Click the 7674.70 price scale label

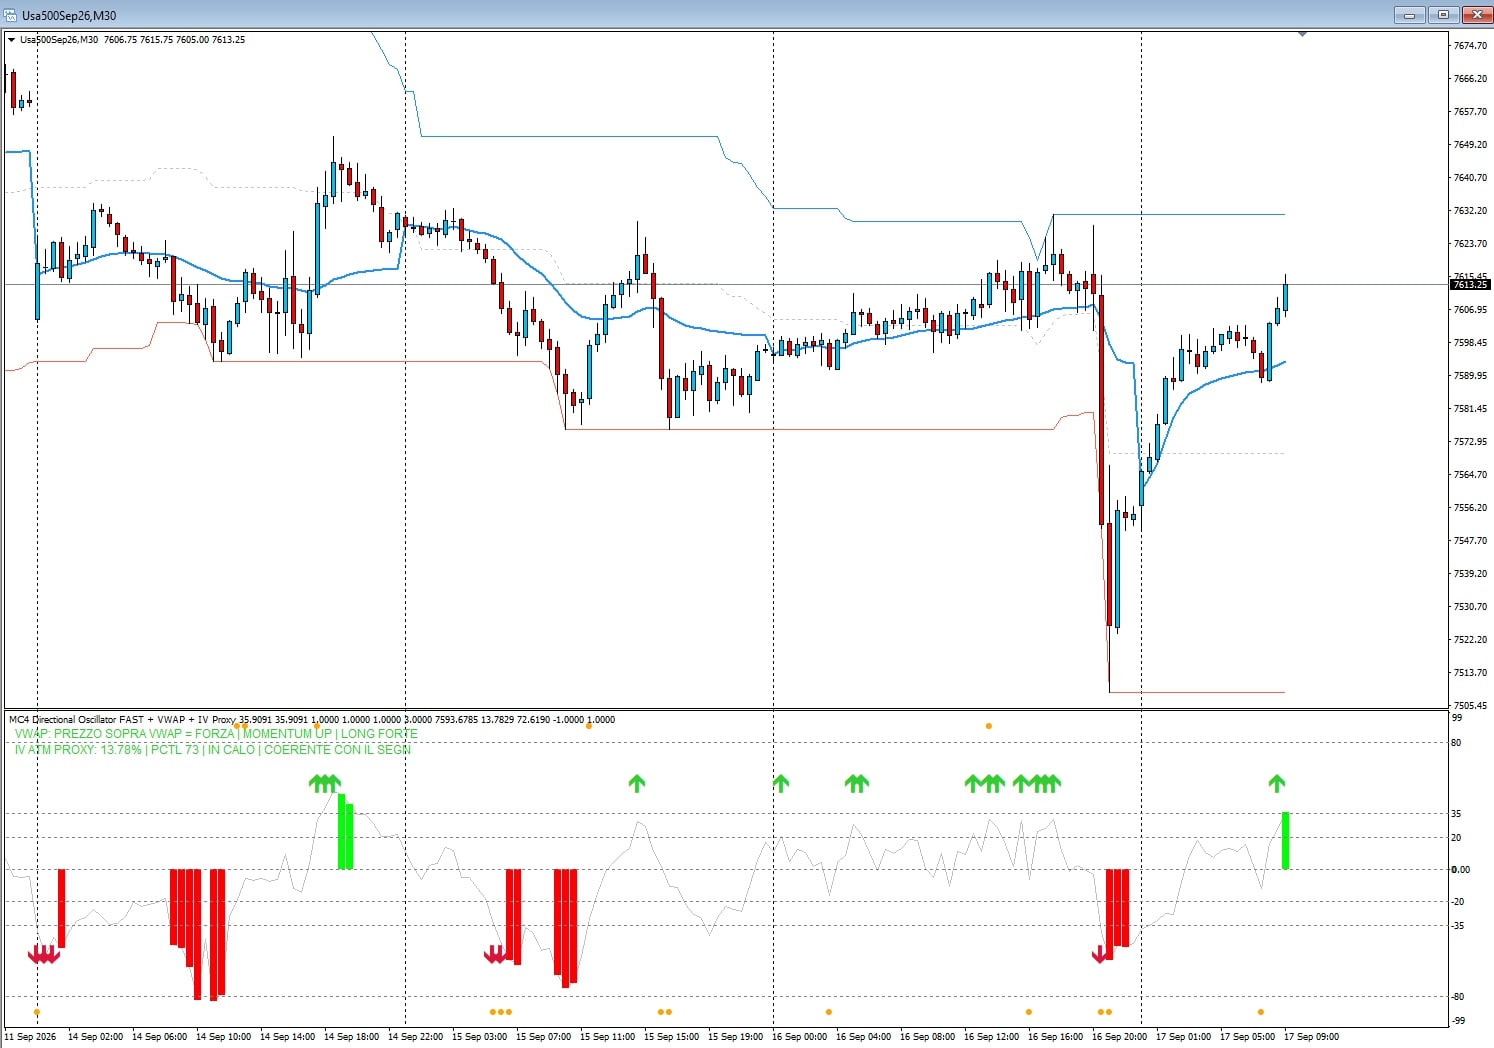click(1469, 46)
